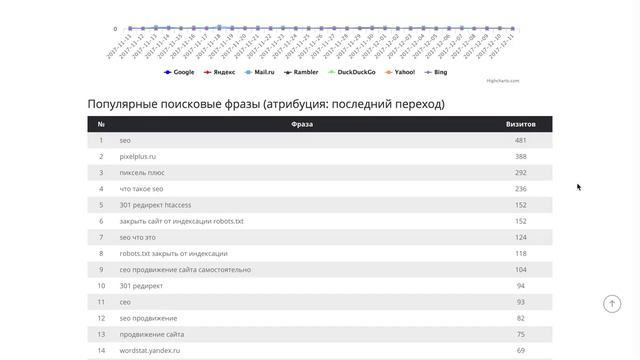
Task: Select the phrase 'продвижение сайта' in row 13
Action: click(x=151, y=334)
